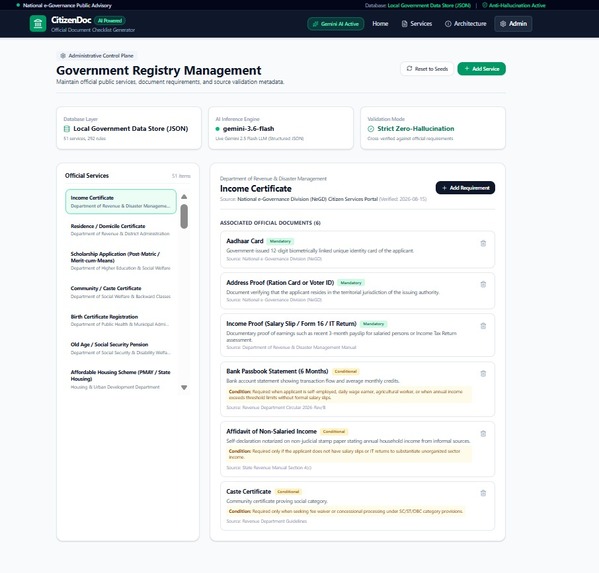This screenshot has height=573, width=599.
Task: Select Old Age / Social Security Pension service
Action: (121, 348)
